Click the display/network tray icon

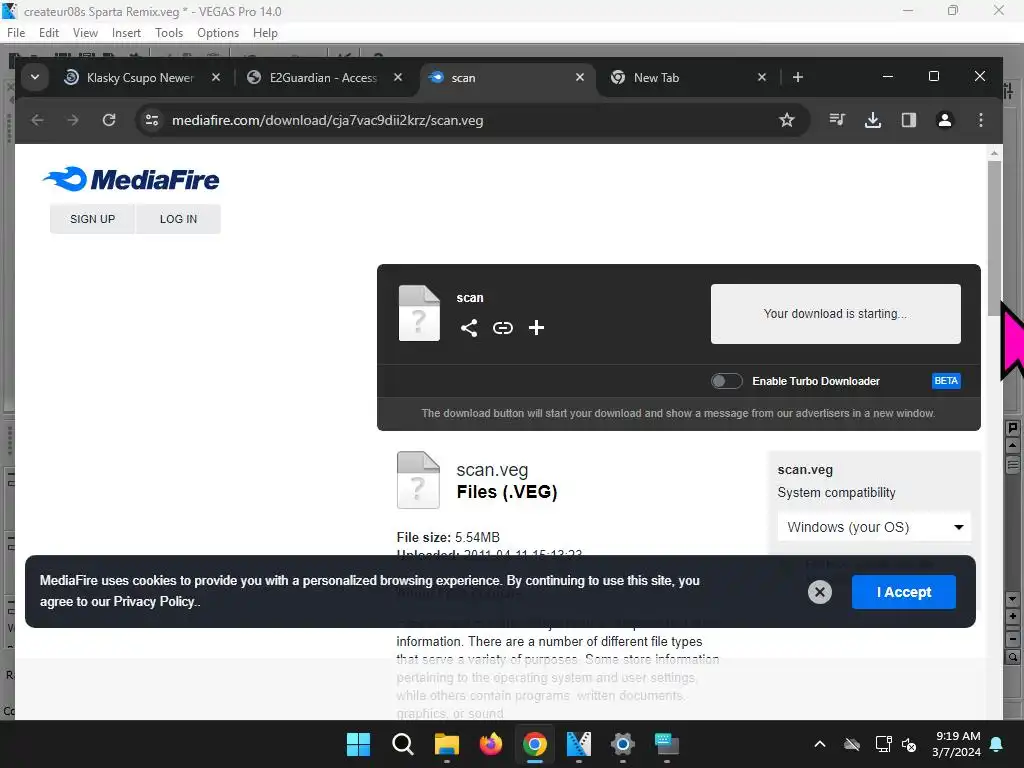pyautogui.click(x=883, y=744)
